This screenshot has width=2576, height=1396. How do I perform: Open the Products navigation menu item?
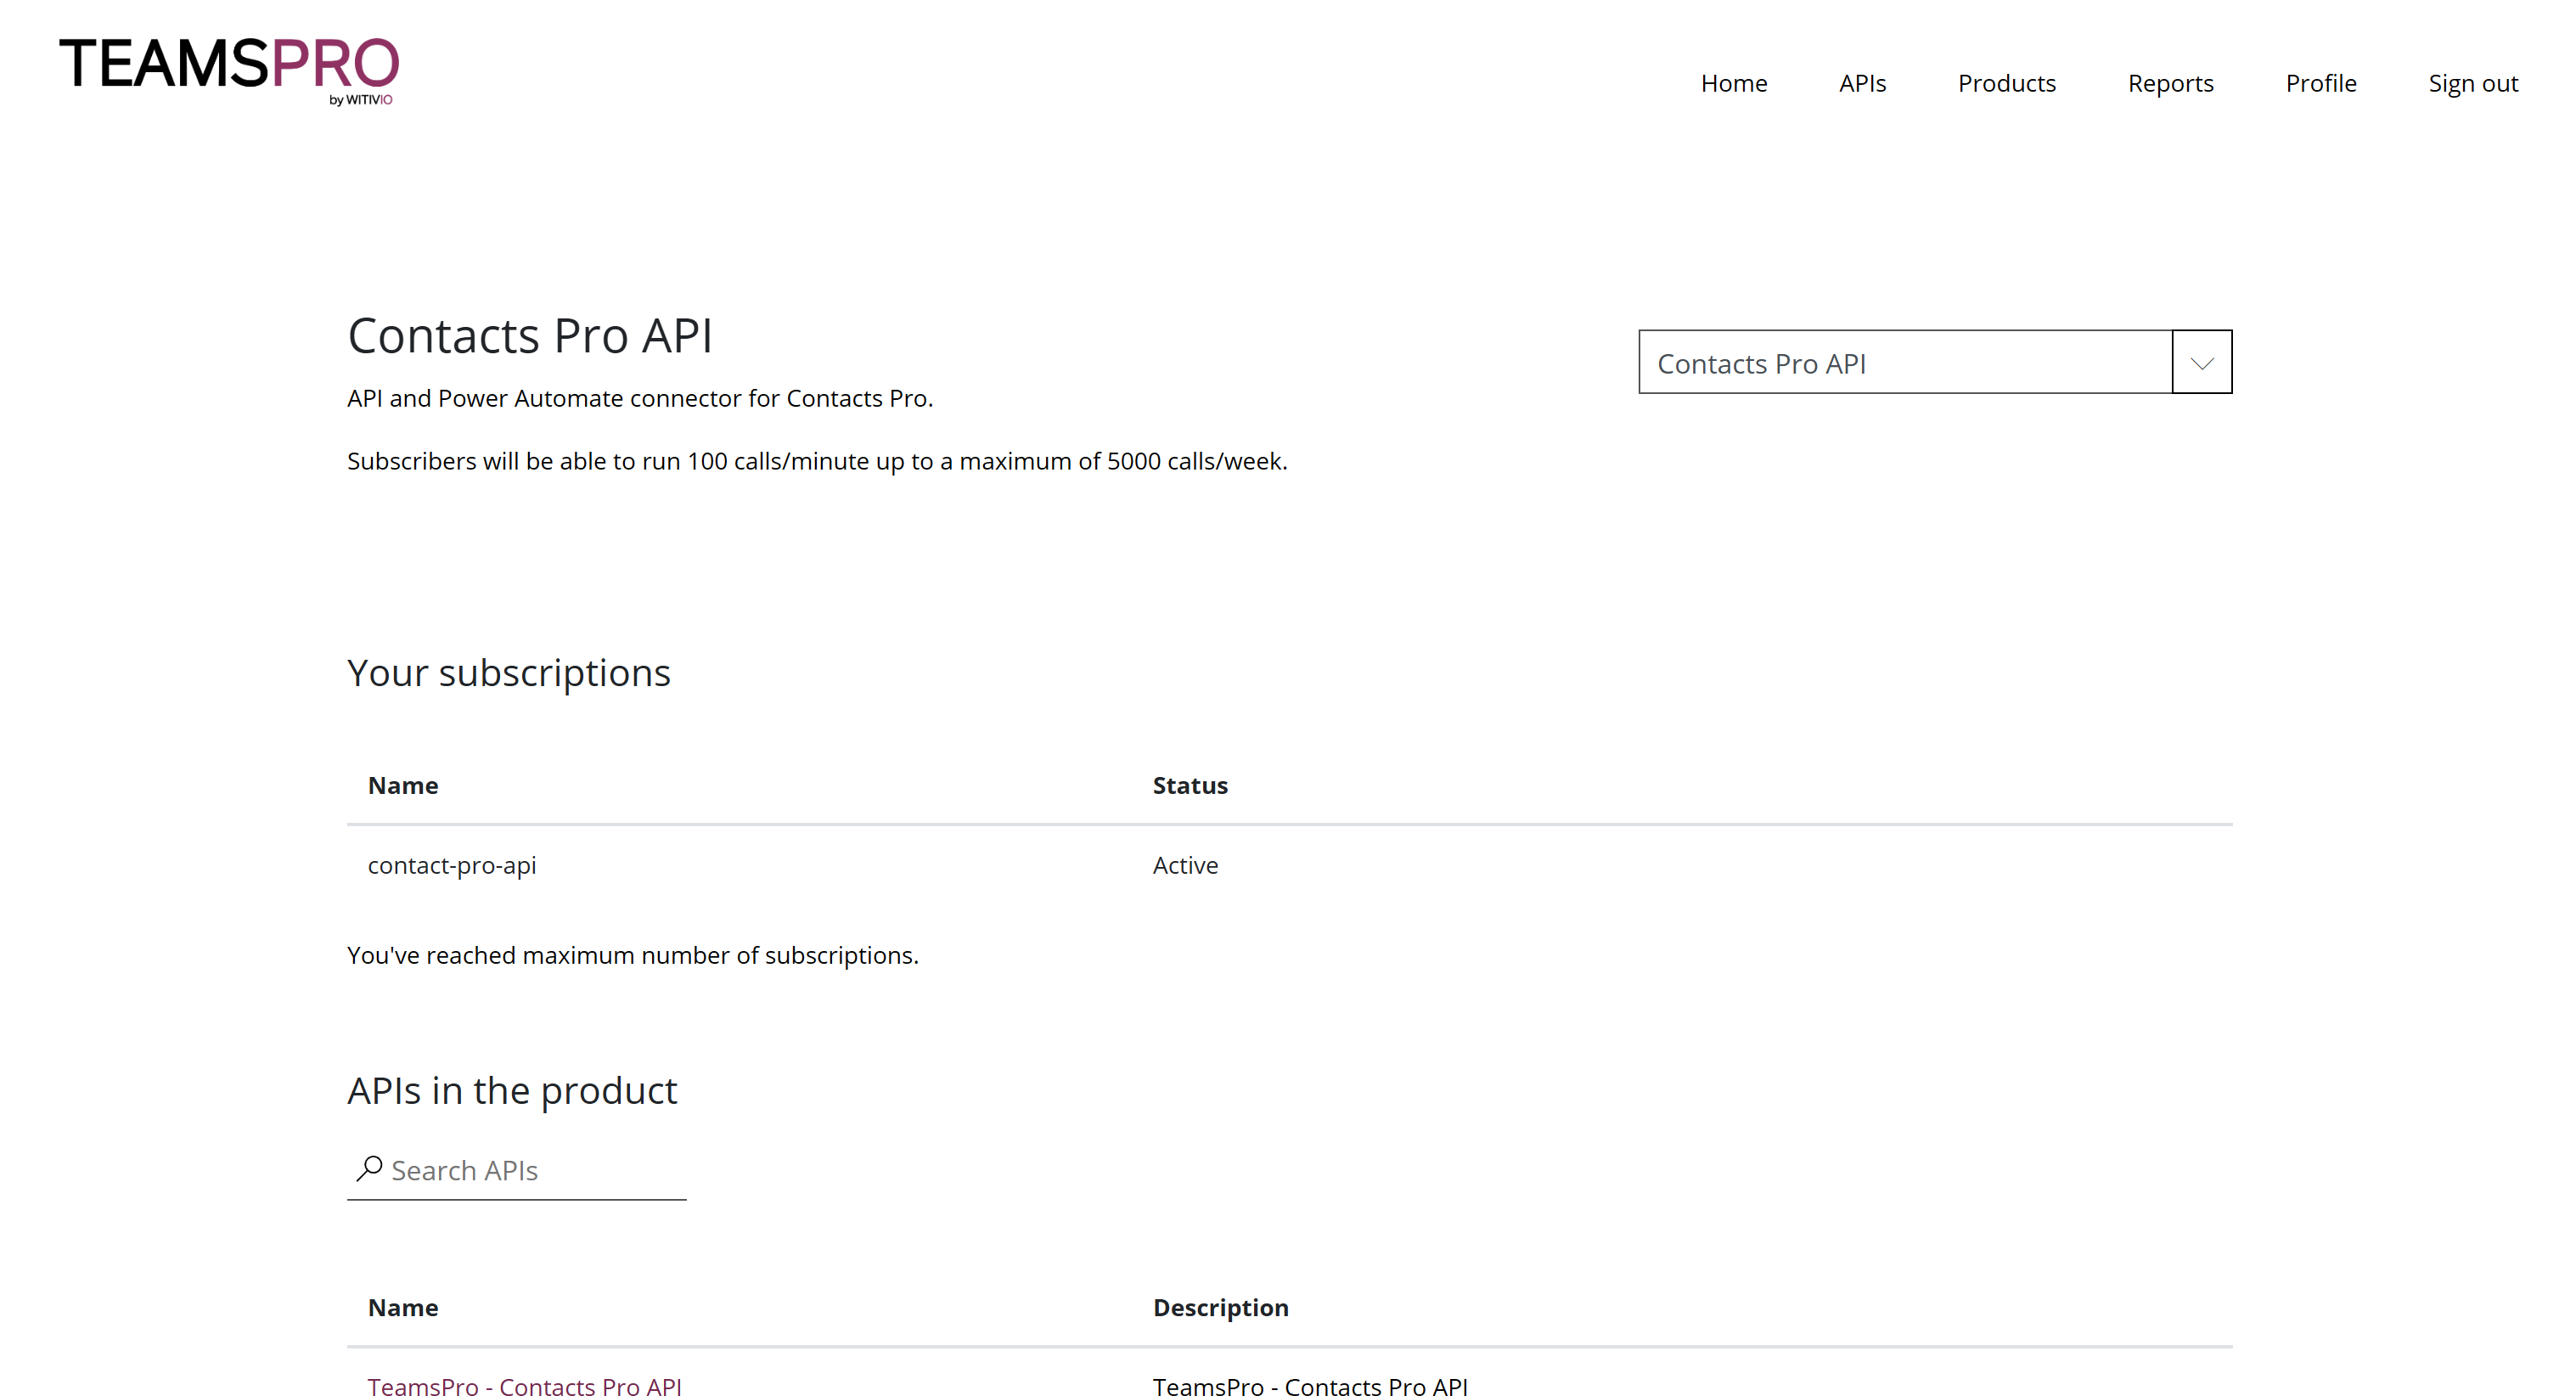(x=2005, y=82)
